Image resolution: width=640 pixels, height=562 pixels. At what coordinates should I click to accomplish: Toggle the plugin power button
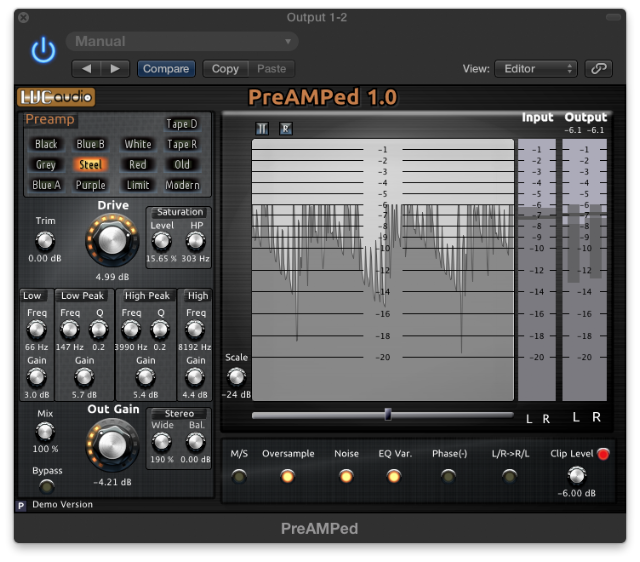43,50
